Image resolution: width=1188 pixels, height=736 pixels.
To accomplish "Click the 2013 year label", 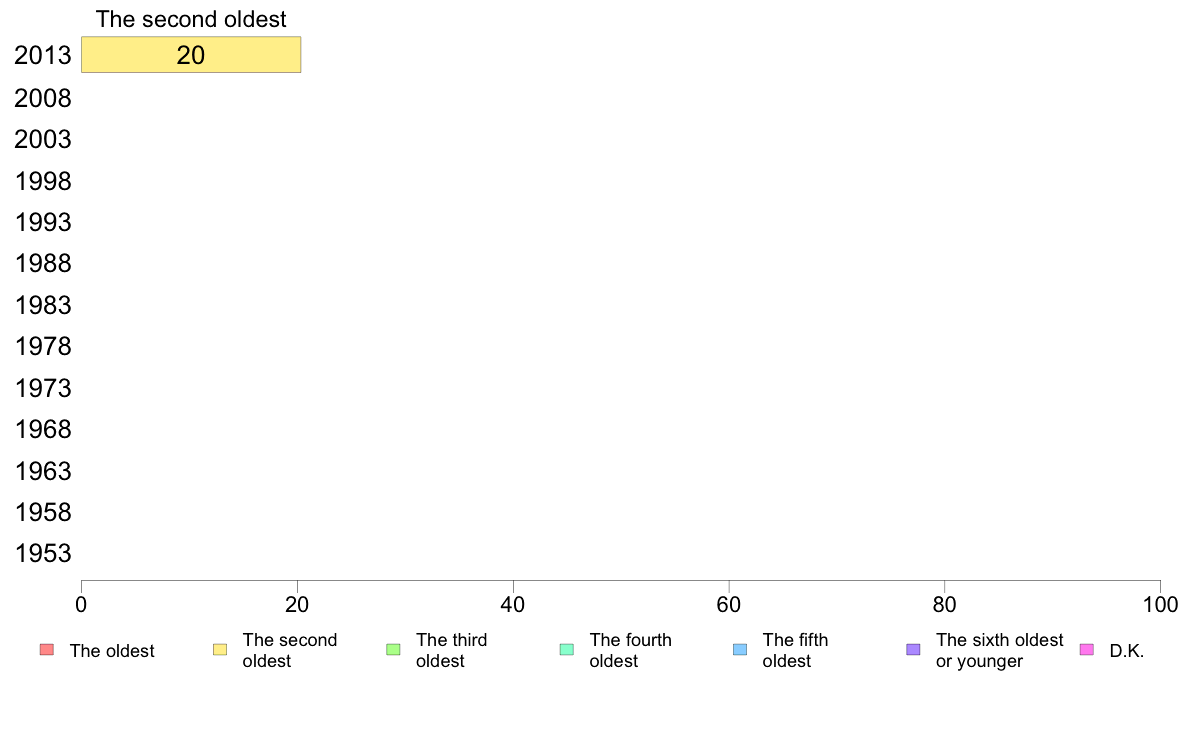I will [x=42, y=55].
